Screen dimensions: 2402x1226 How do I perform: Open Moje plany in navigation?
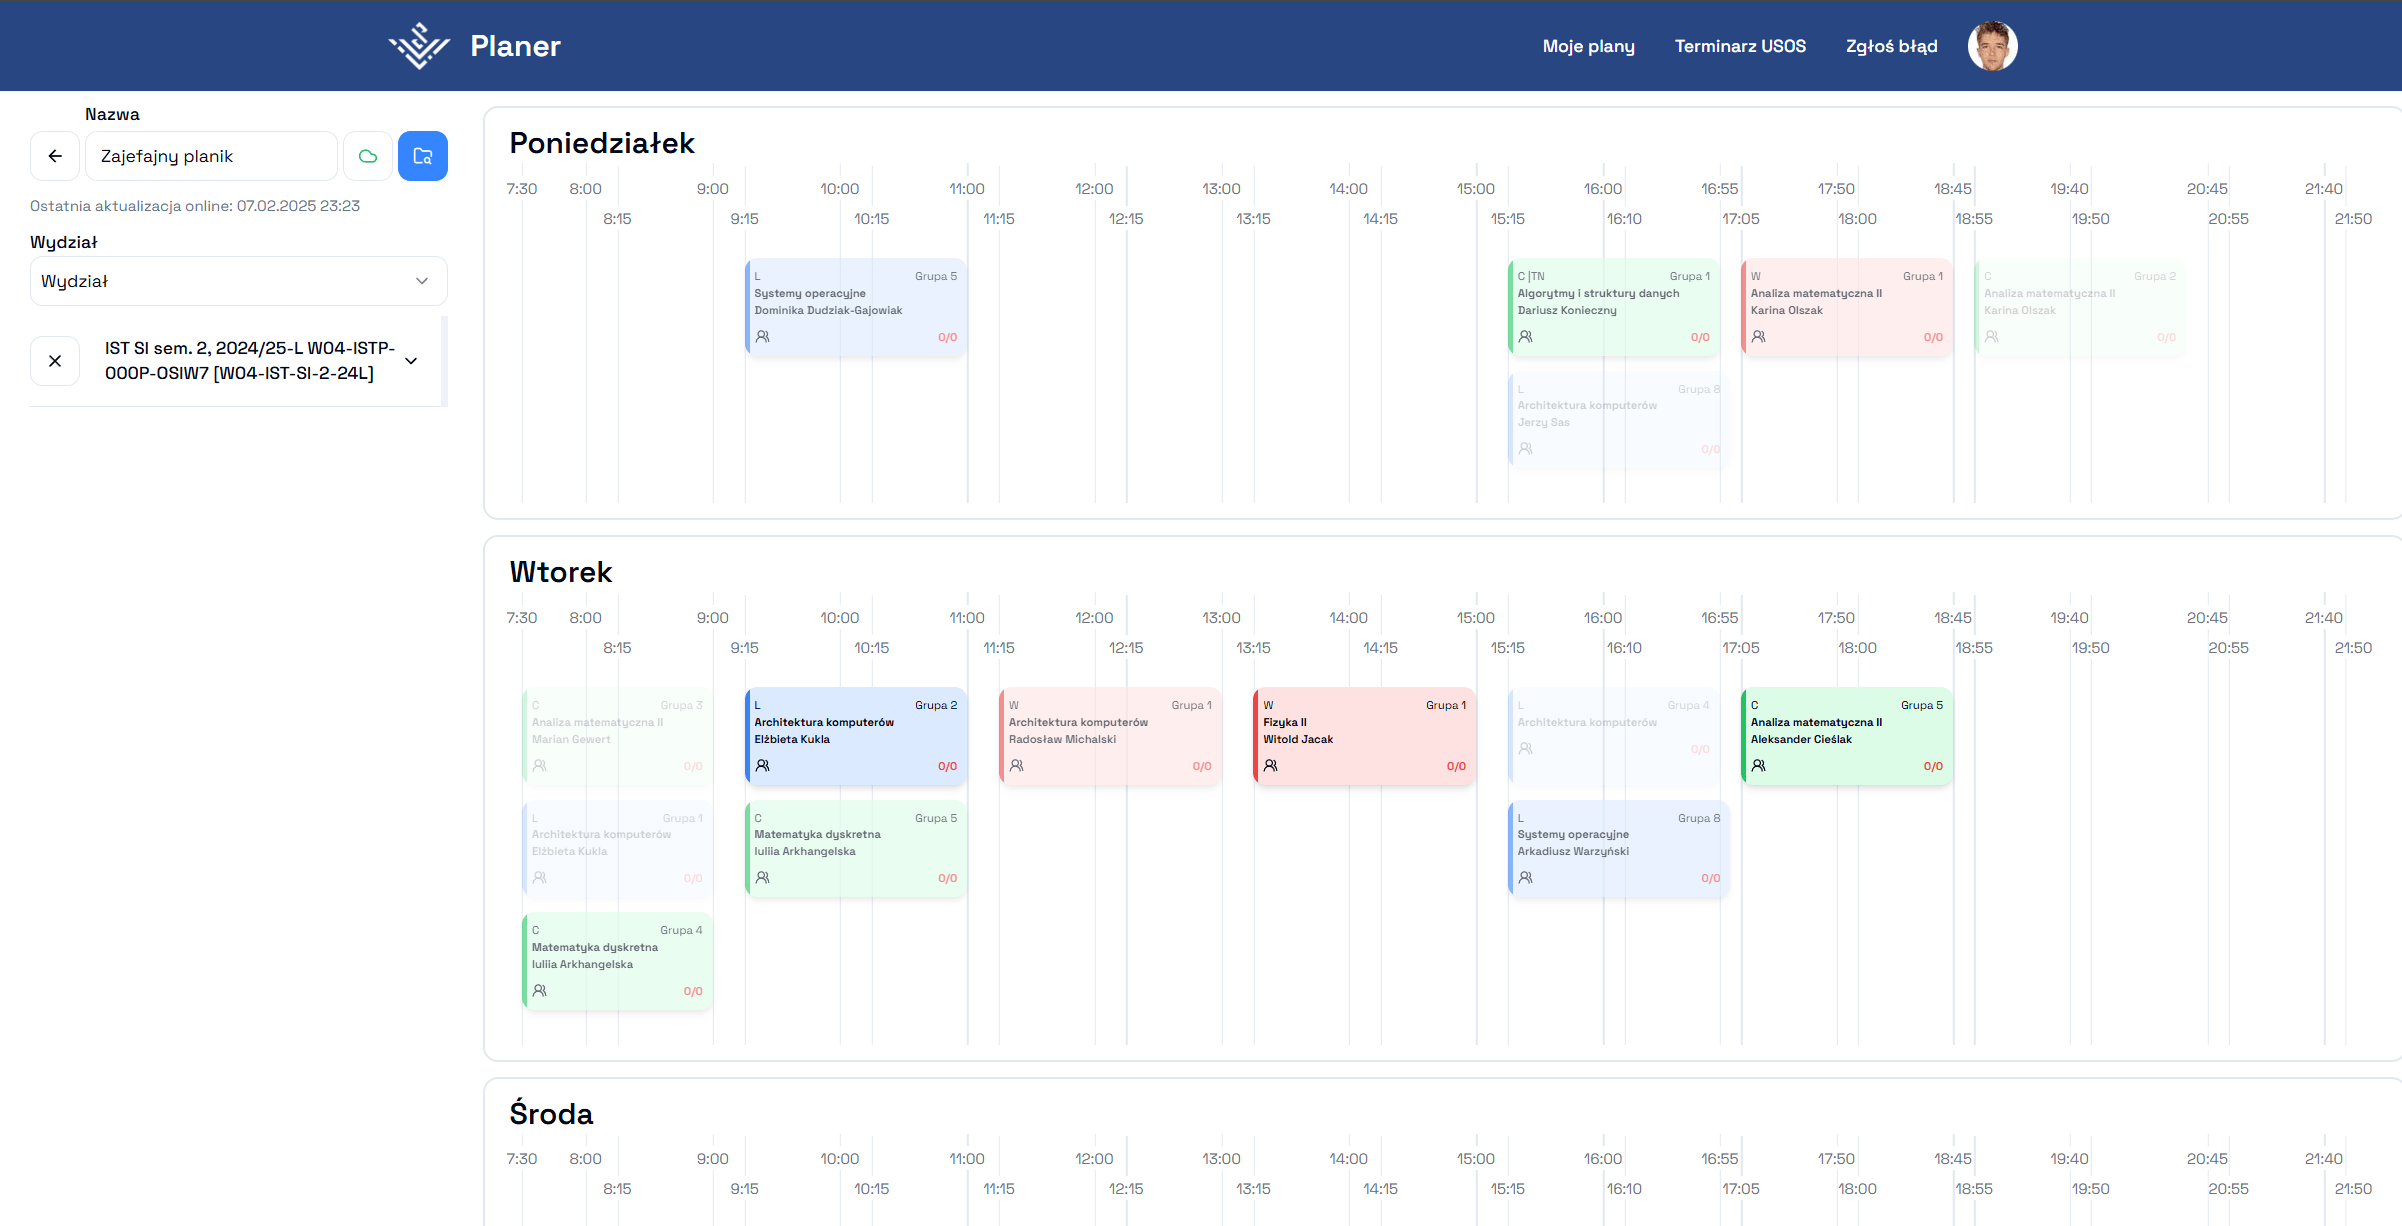[x=1588, y=46]
